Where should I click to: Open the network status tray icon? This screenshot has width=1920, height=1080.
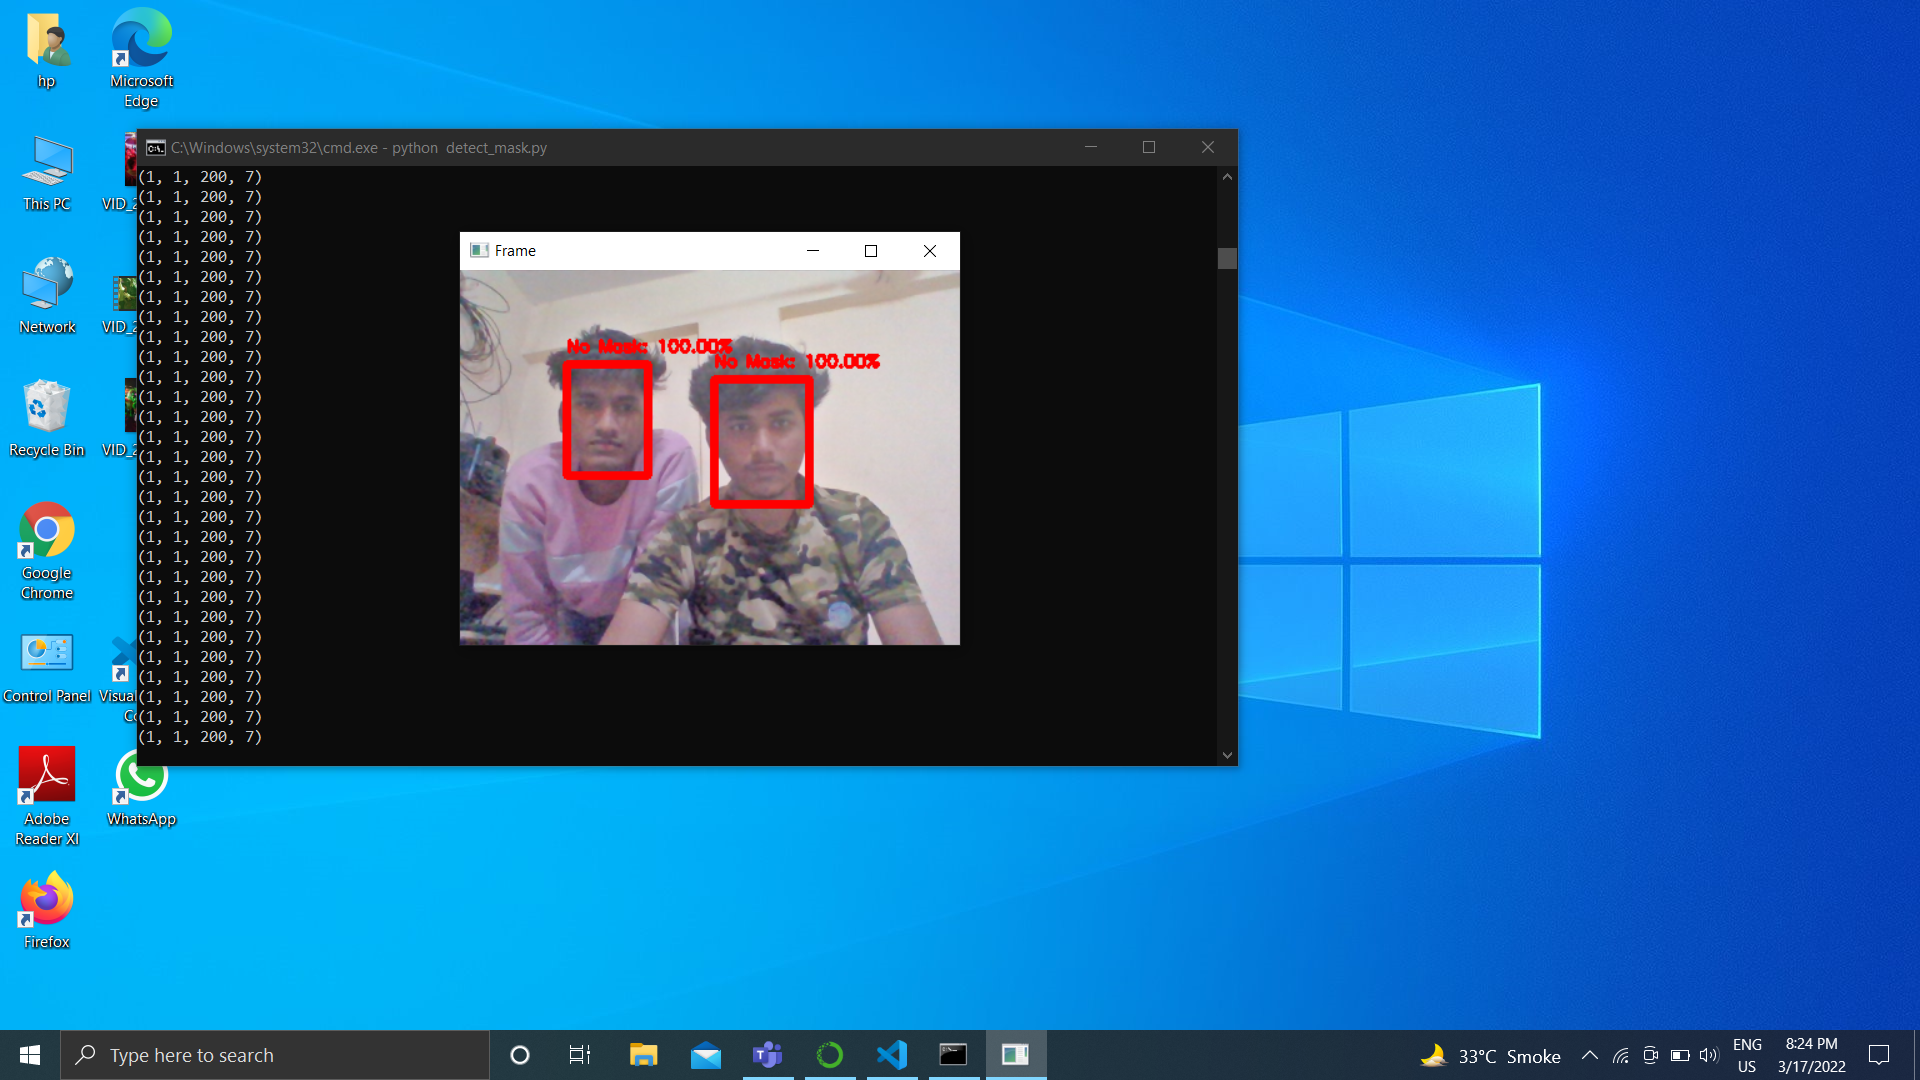1621,1055
